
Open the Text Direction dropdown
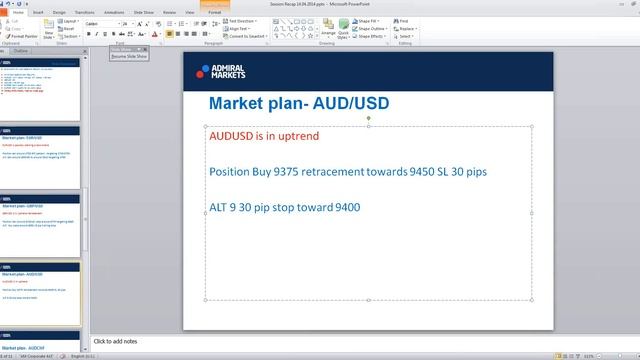point(240,21)
